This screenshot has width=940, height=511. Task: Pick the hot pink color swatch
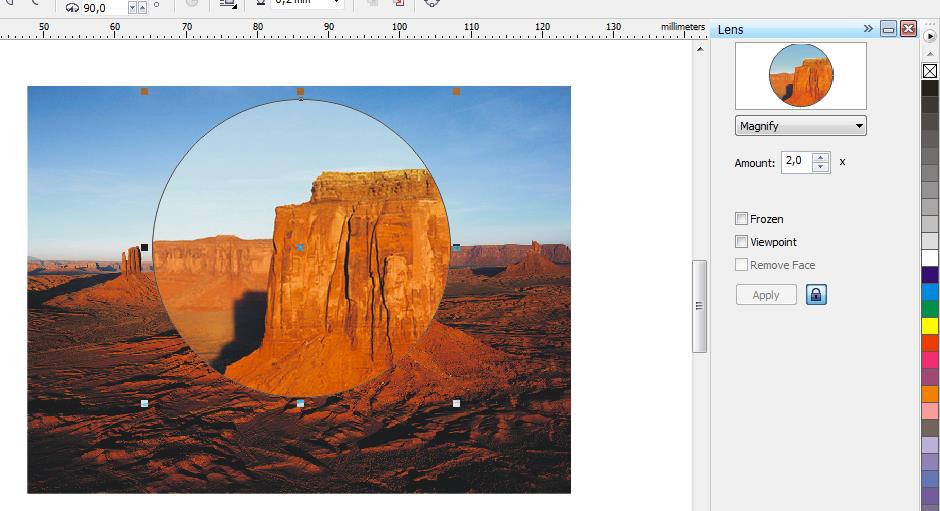(930, 360)
